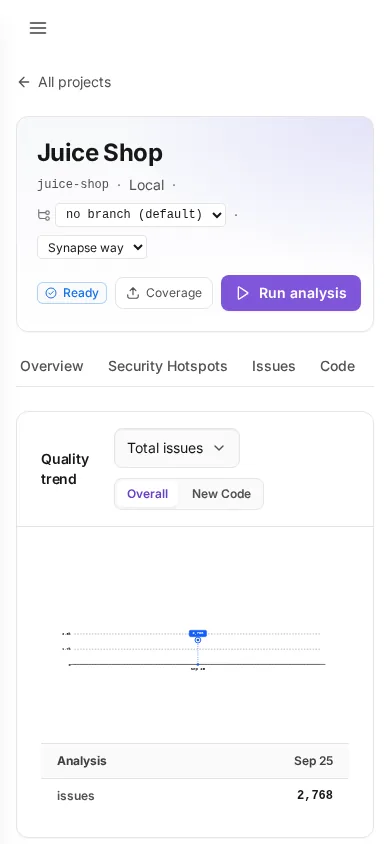Click the issues row label
This screenshot has width=390, height=844.
[76, 796]
